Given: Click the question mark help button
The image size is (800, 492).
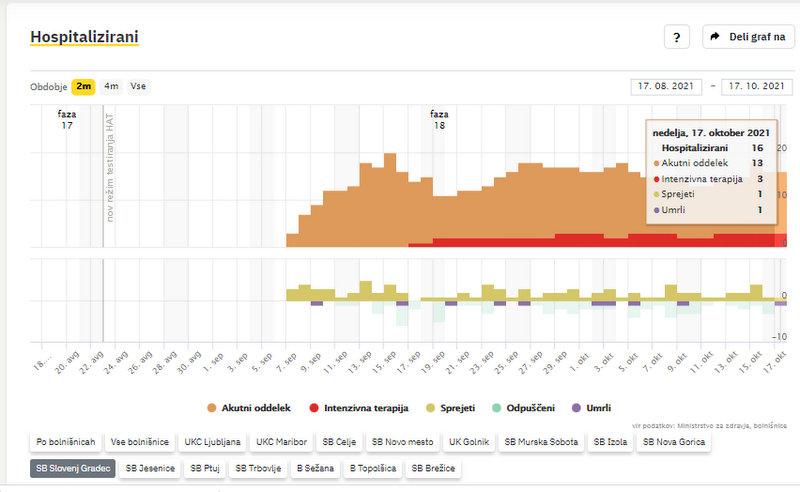Looking at the screenshot, I should 677,37.
